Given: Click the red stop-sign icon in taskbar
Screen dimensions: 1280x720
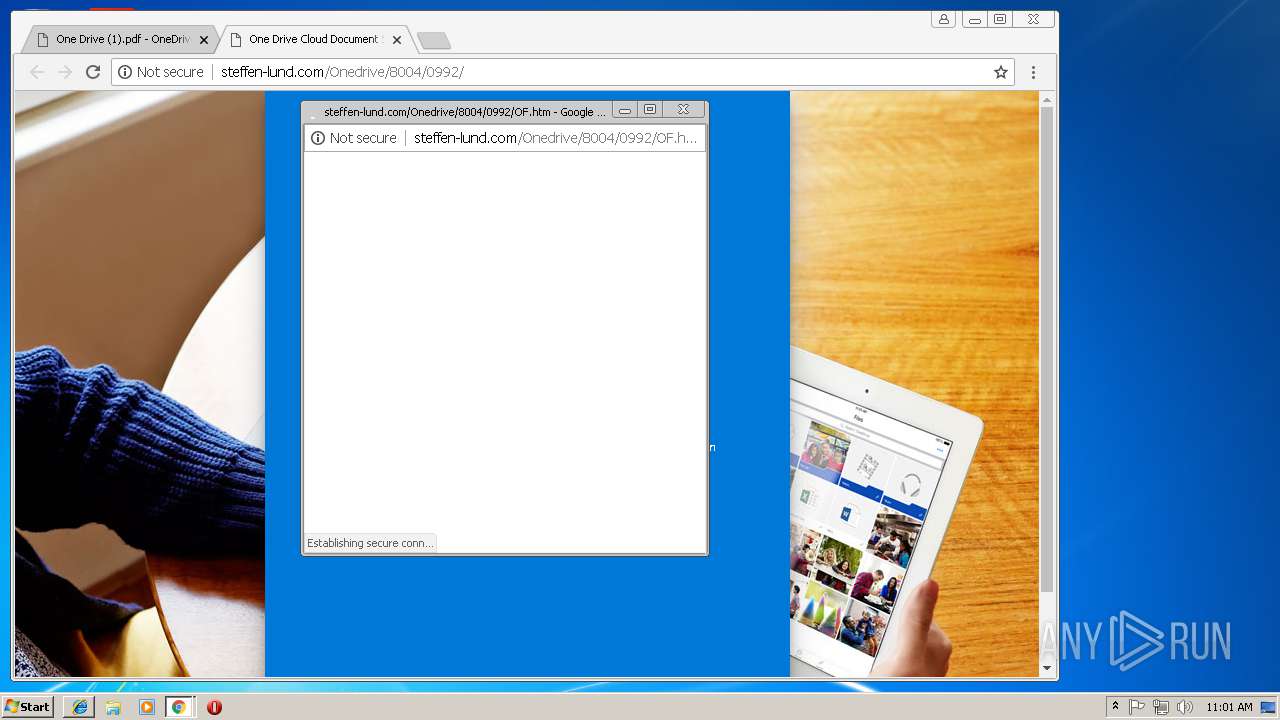Looking at the screenshot, I should coord(214,707).
